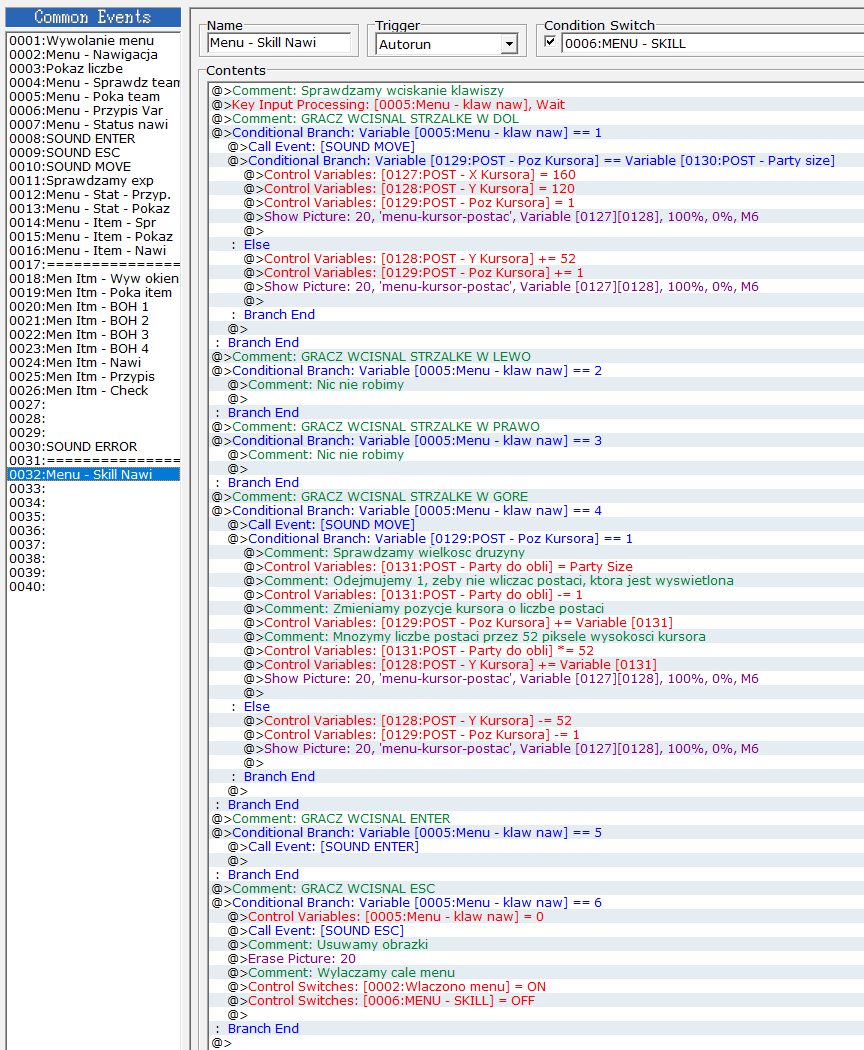Select common event 0020:Men Itm - BOH 1
The width and height of the screenshot is (864, 1050).
(x=93, y=307)
